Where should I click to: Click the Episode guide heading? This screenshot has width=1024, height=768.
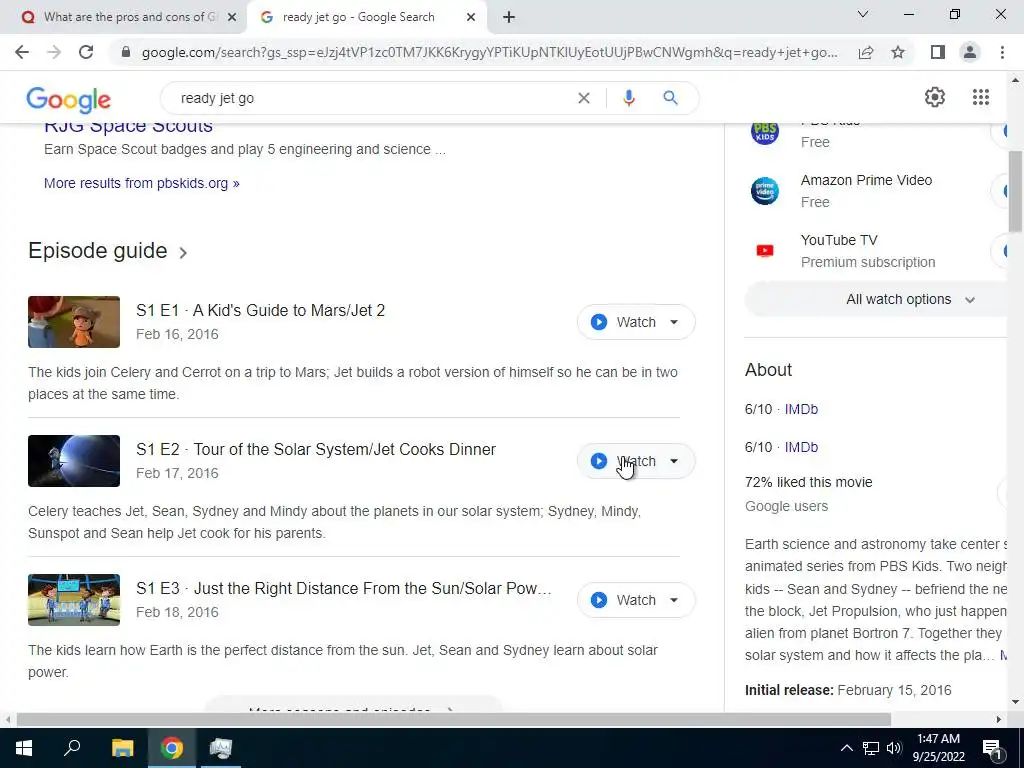tap(98, 251)
